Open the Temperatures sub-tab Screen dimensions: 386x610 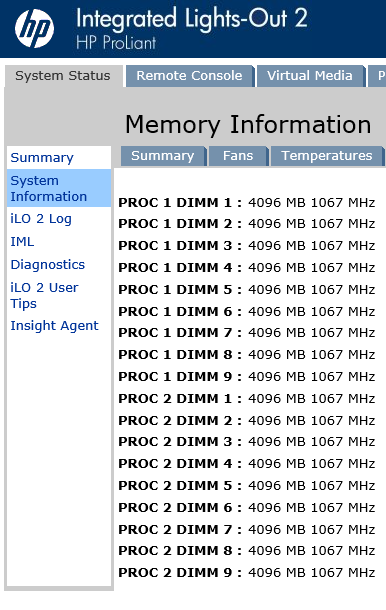pyautogui.click(x=327, y=156)
